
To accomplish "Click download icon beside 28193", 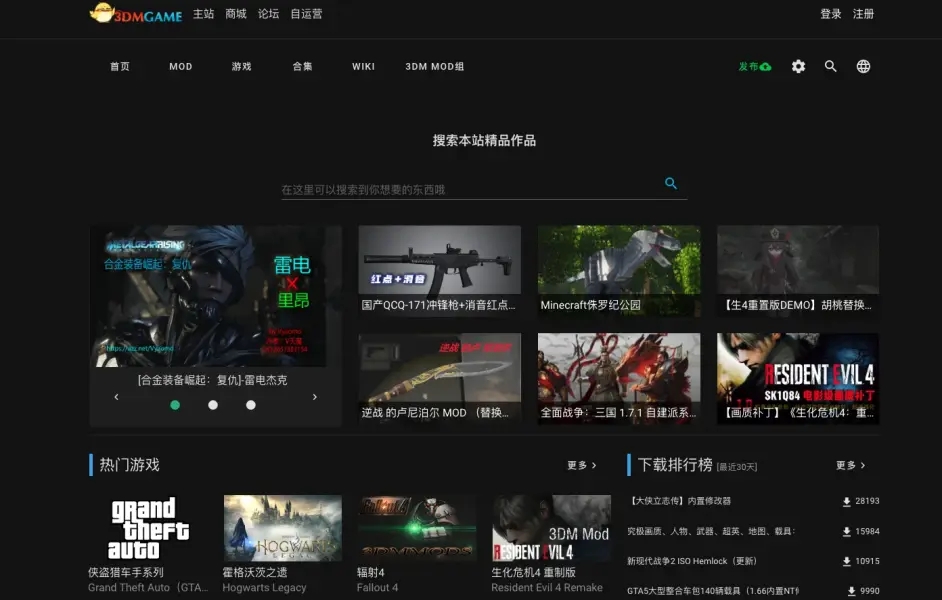I will click(846, 502).
